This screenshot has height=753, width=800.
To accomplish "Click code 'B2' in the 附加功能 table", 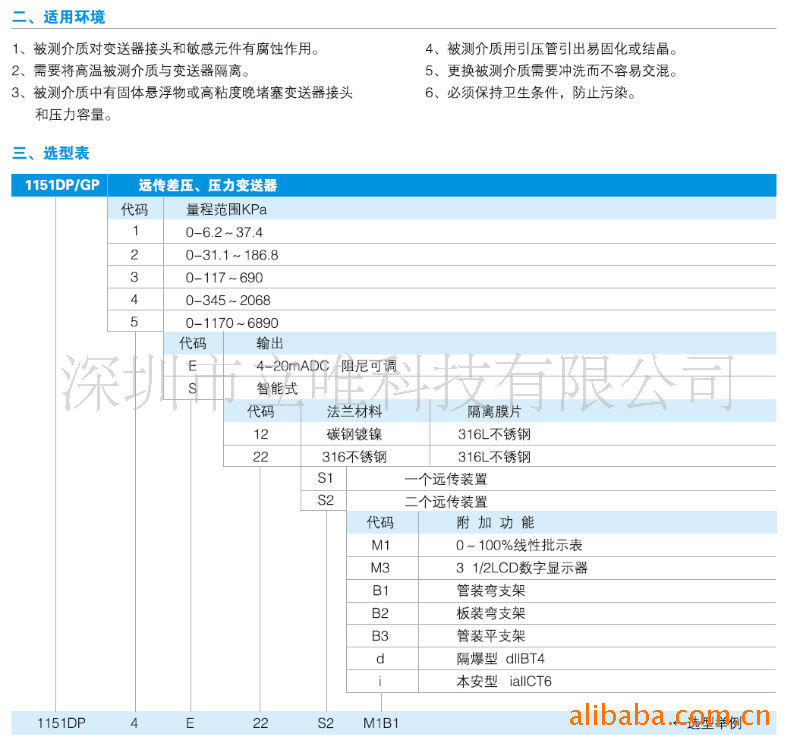I will [380, 613].
